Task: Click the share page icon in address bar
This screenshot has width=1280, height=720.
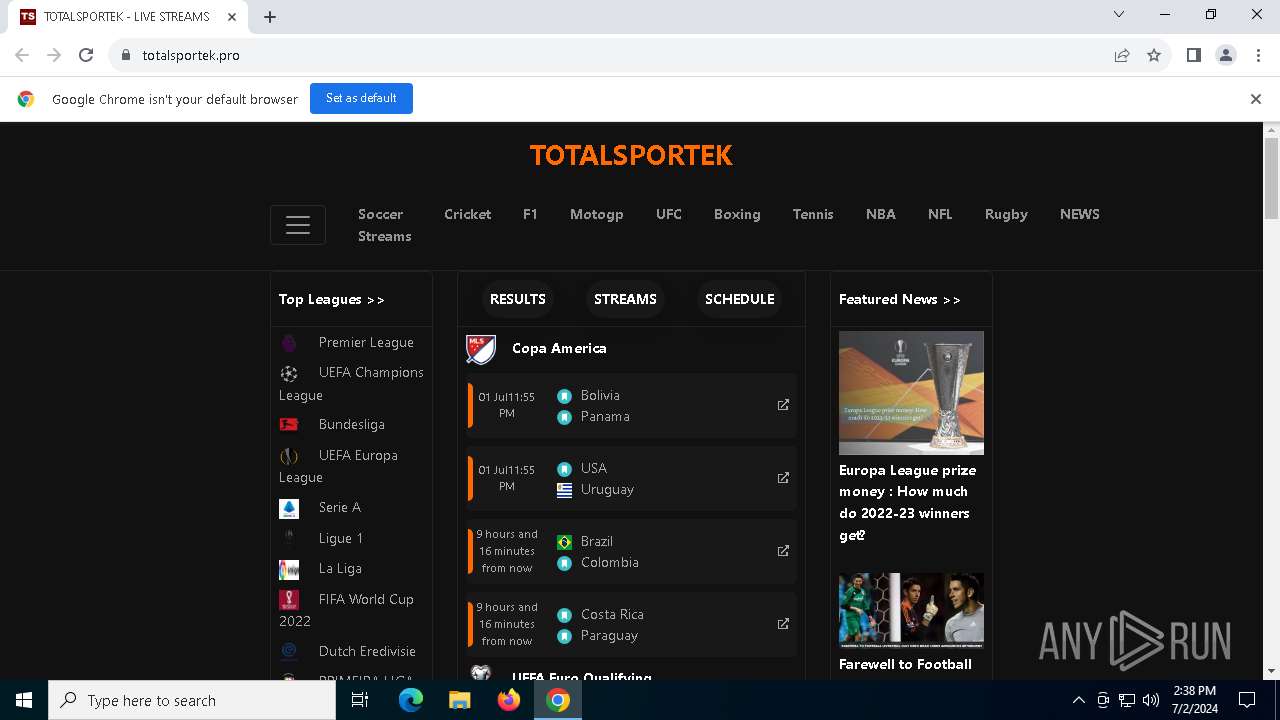Action: click(1122, 55)
